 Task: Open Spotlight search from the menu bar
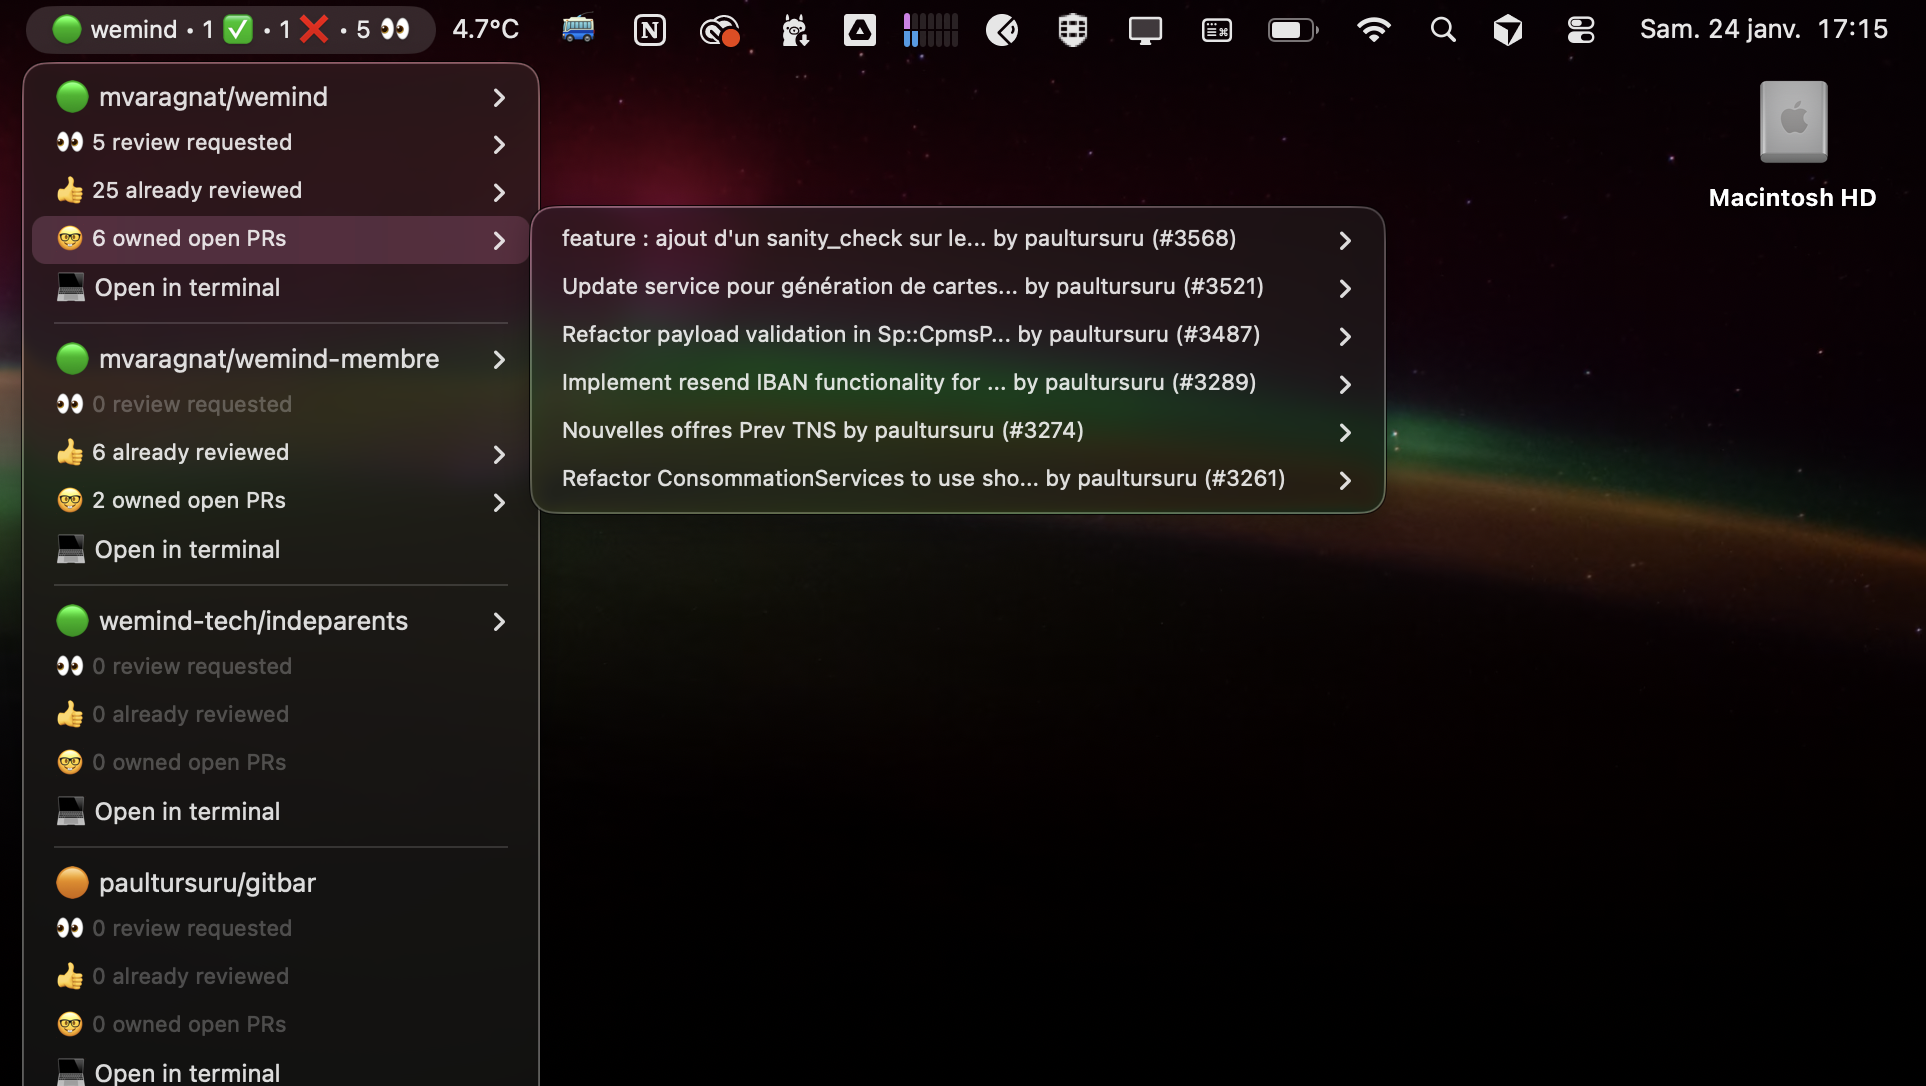1442,30
